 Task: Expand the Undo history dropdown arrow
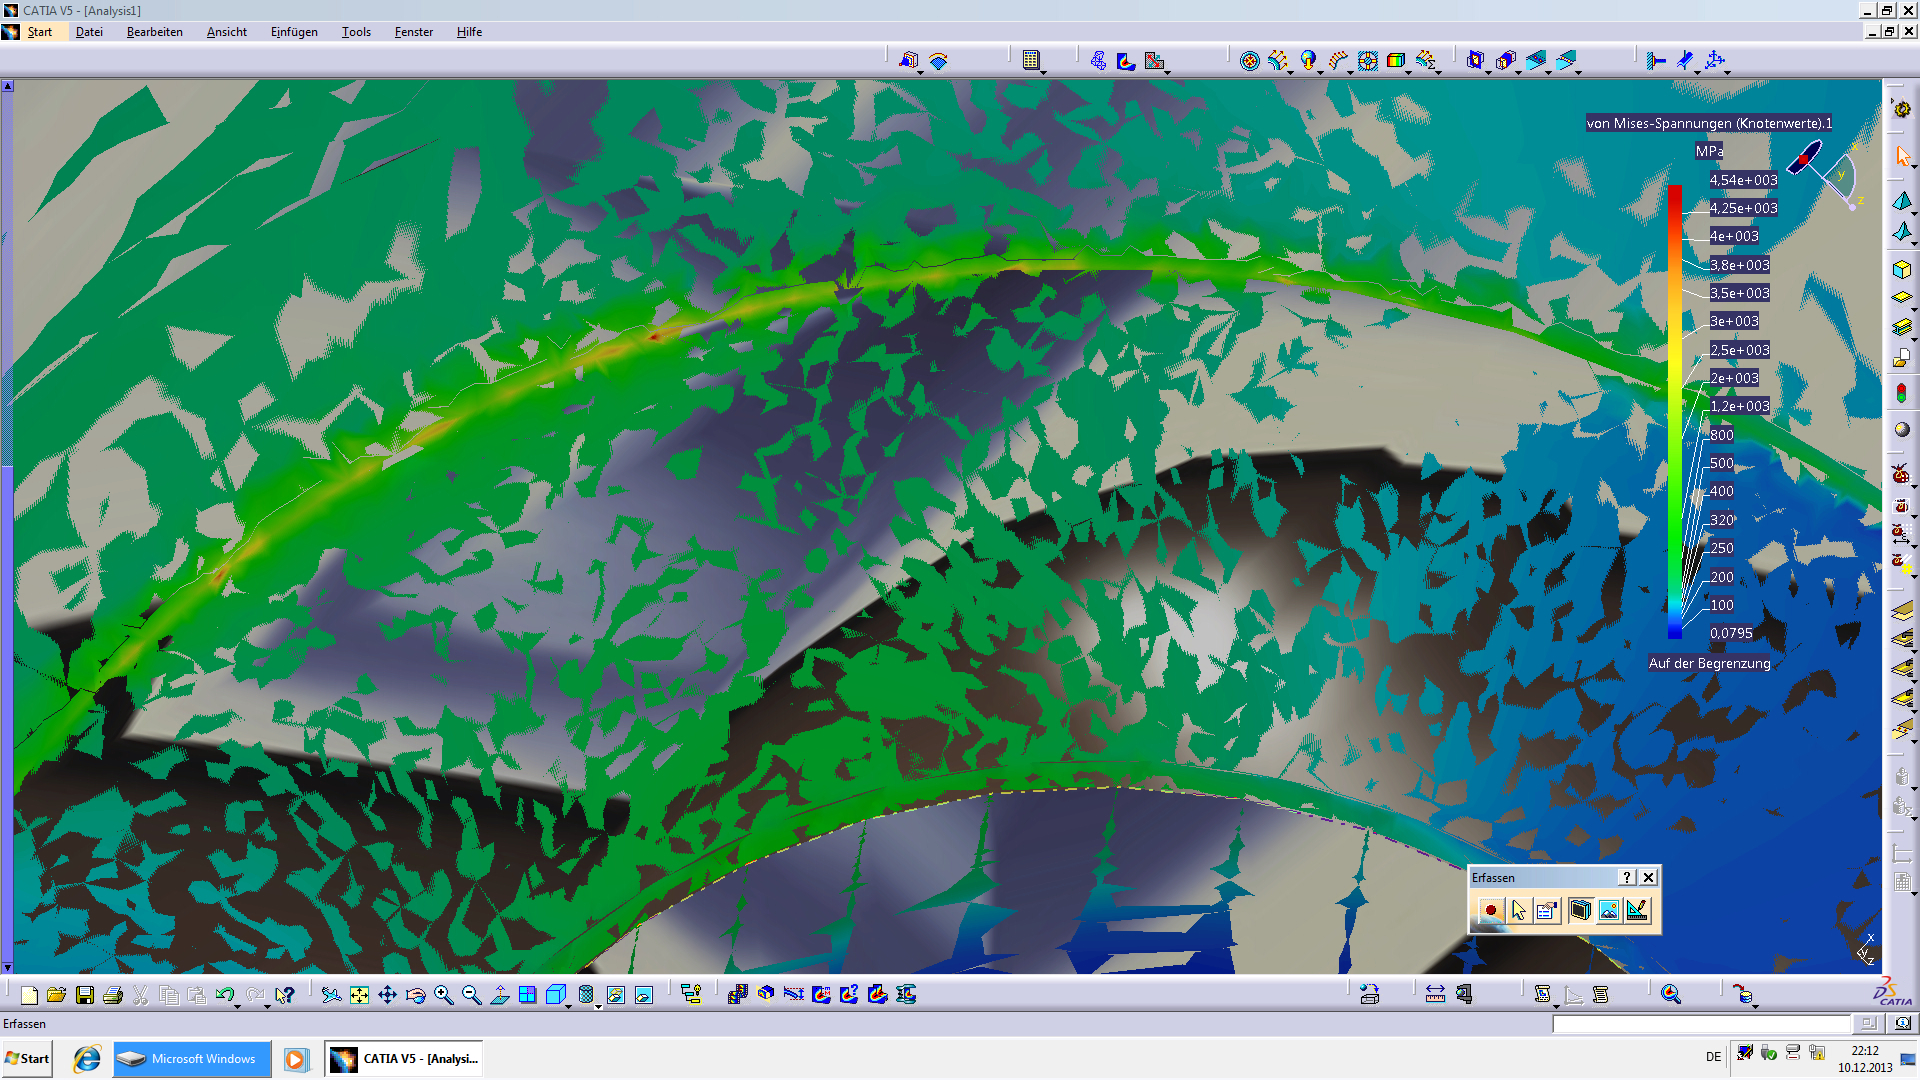[x=238, y=1006]
